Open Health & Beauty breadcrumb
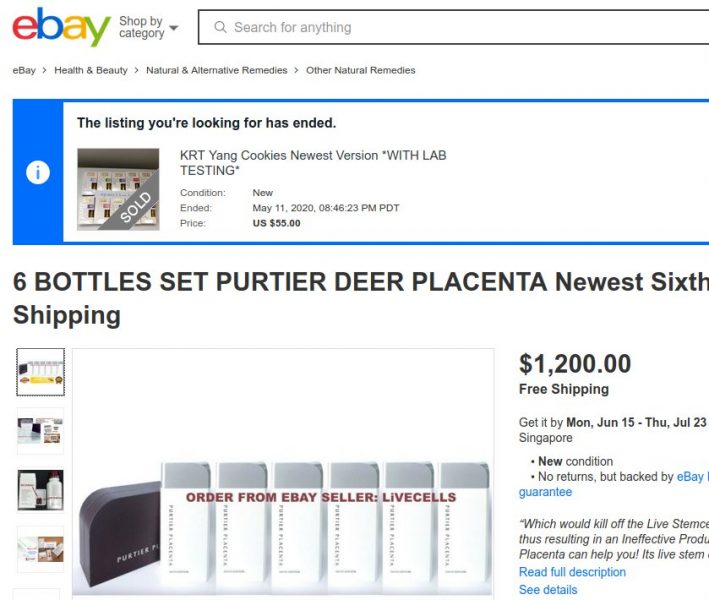The image size is (709, 600). coord(91,70)
